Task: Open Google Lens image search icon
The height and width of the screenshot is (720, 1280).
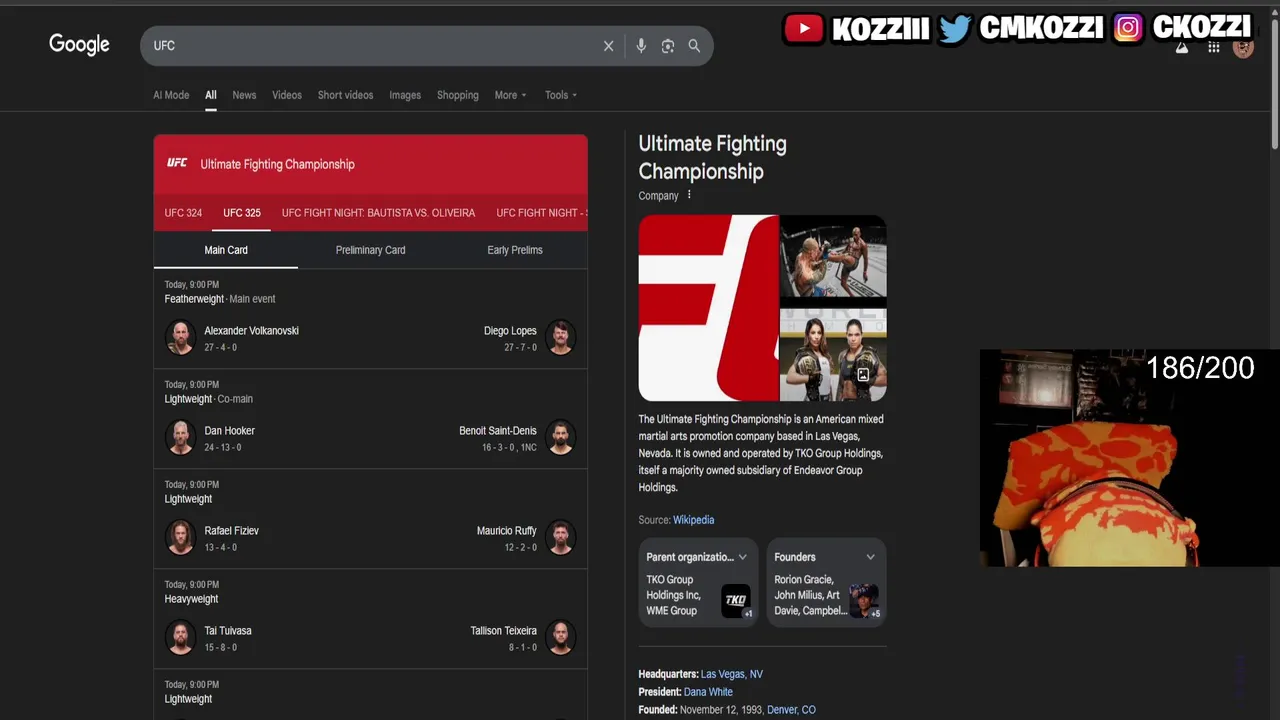Action: (668, 46)
